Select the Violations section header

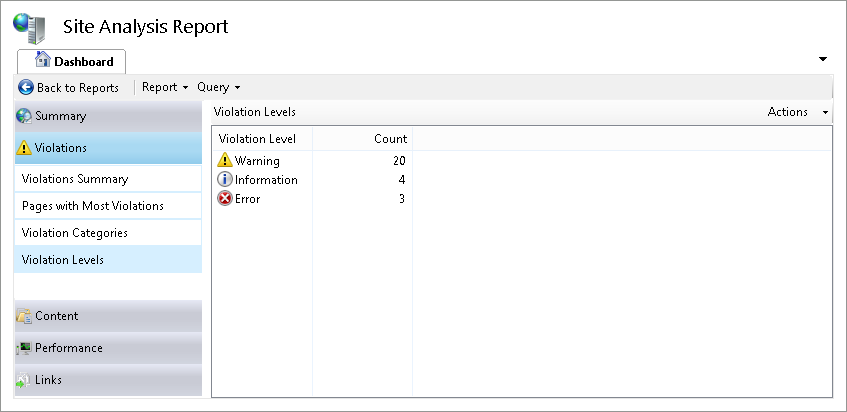[x=60, y=148]
